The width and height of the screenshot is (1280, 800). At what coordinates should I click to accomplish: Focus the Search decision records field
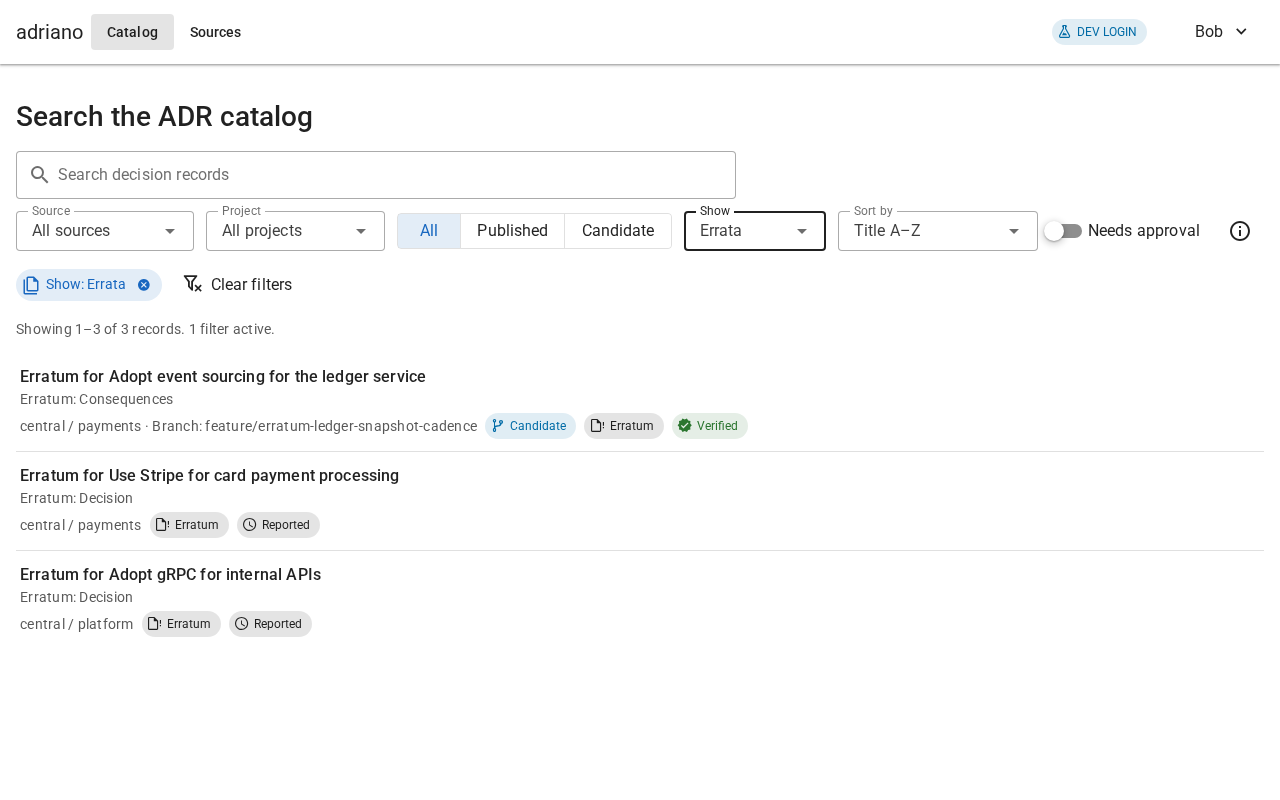point(376,175)
